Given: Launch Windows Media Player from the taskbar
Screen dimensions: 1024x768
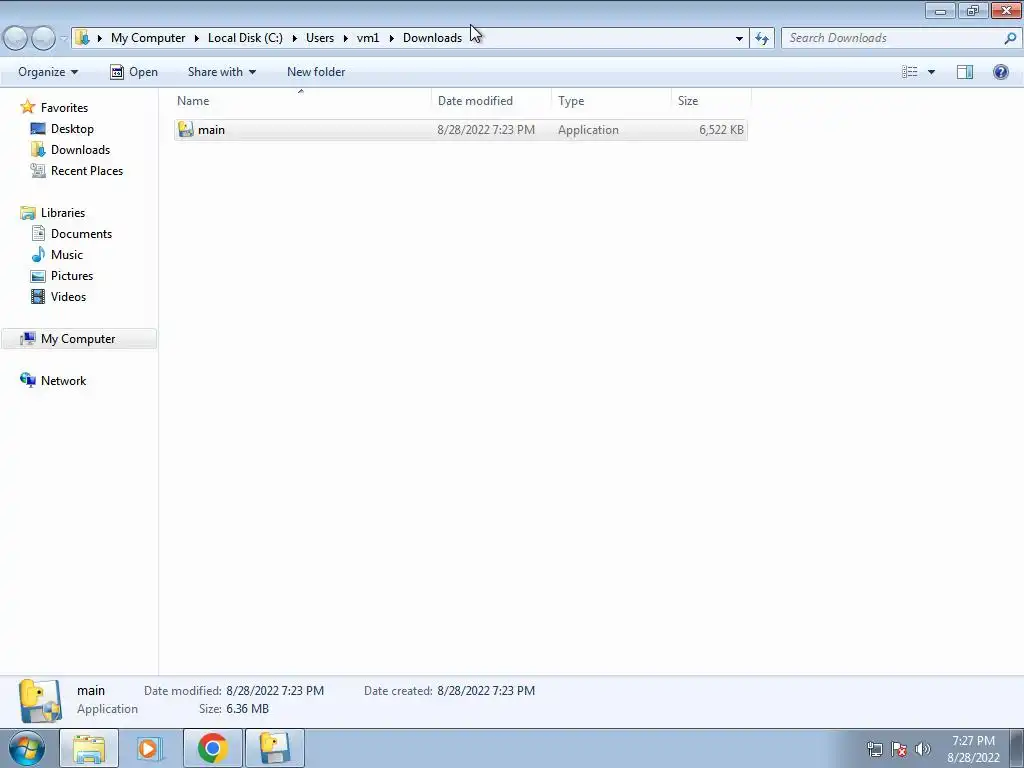Looking at the screenshot, I should tap(150, 748).
